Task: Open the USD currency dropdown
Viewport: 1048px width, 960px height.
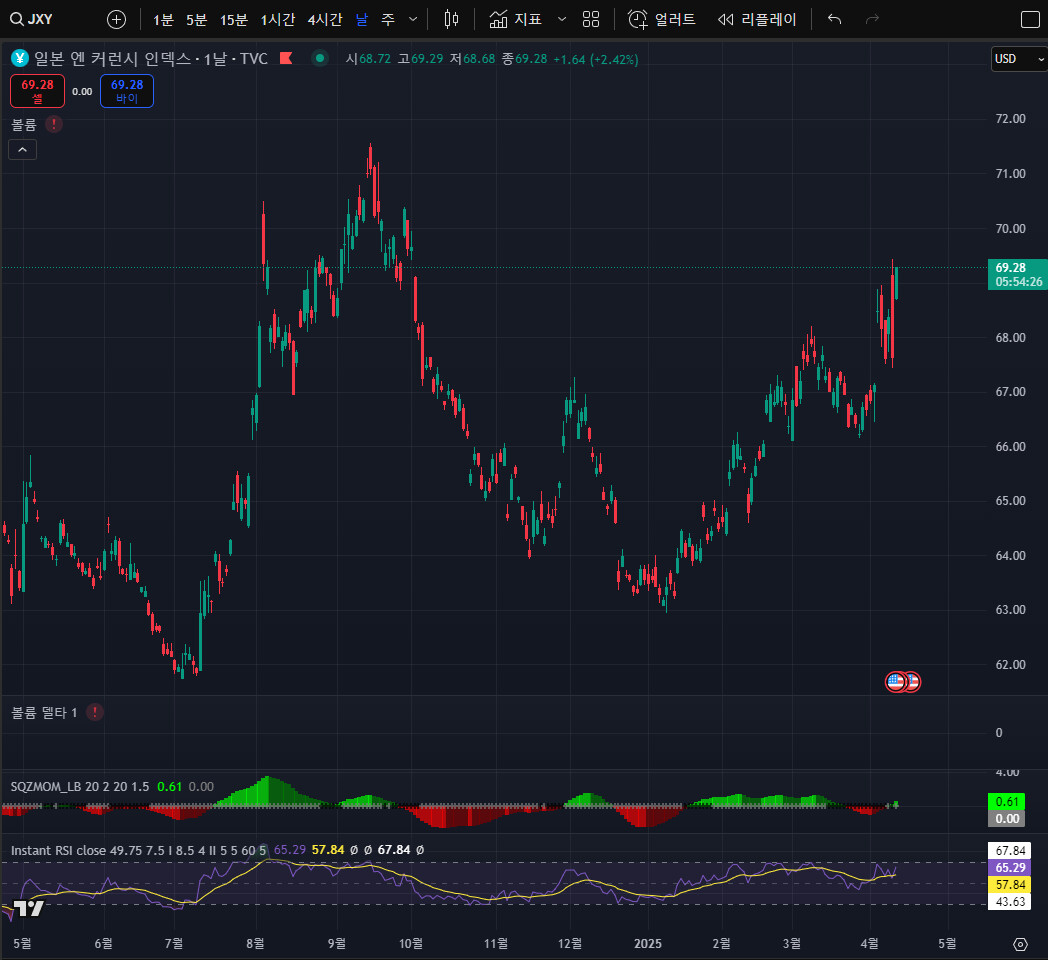Action: click(x=1013, y=59)
